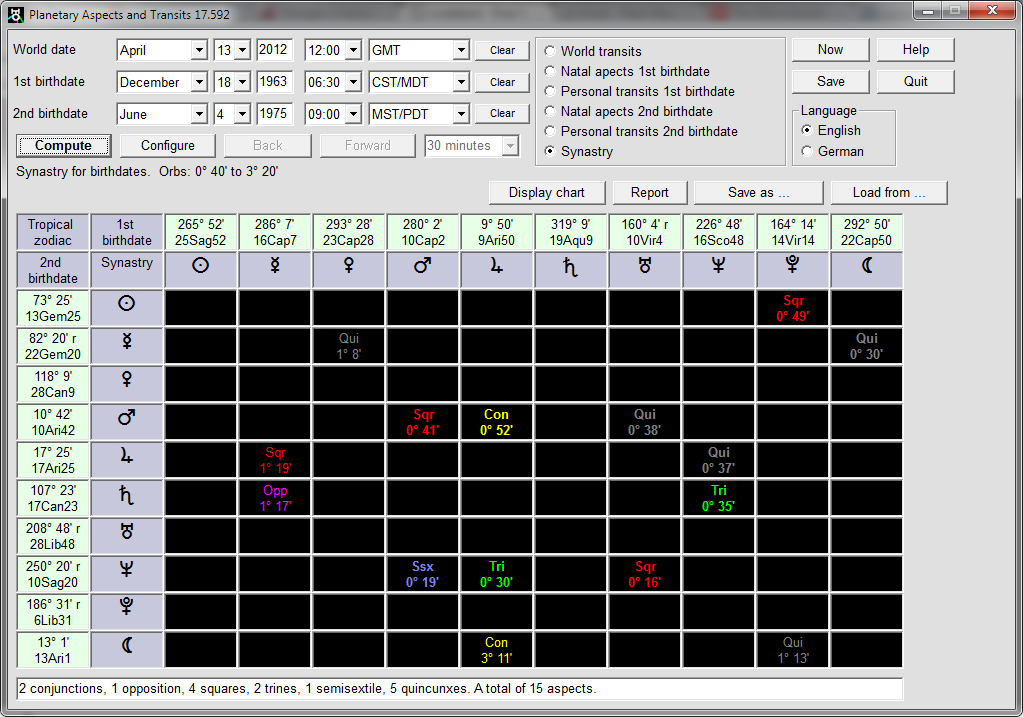Click the 1st birthdate year field 1963

click(274, 82)
